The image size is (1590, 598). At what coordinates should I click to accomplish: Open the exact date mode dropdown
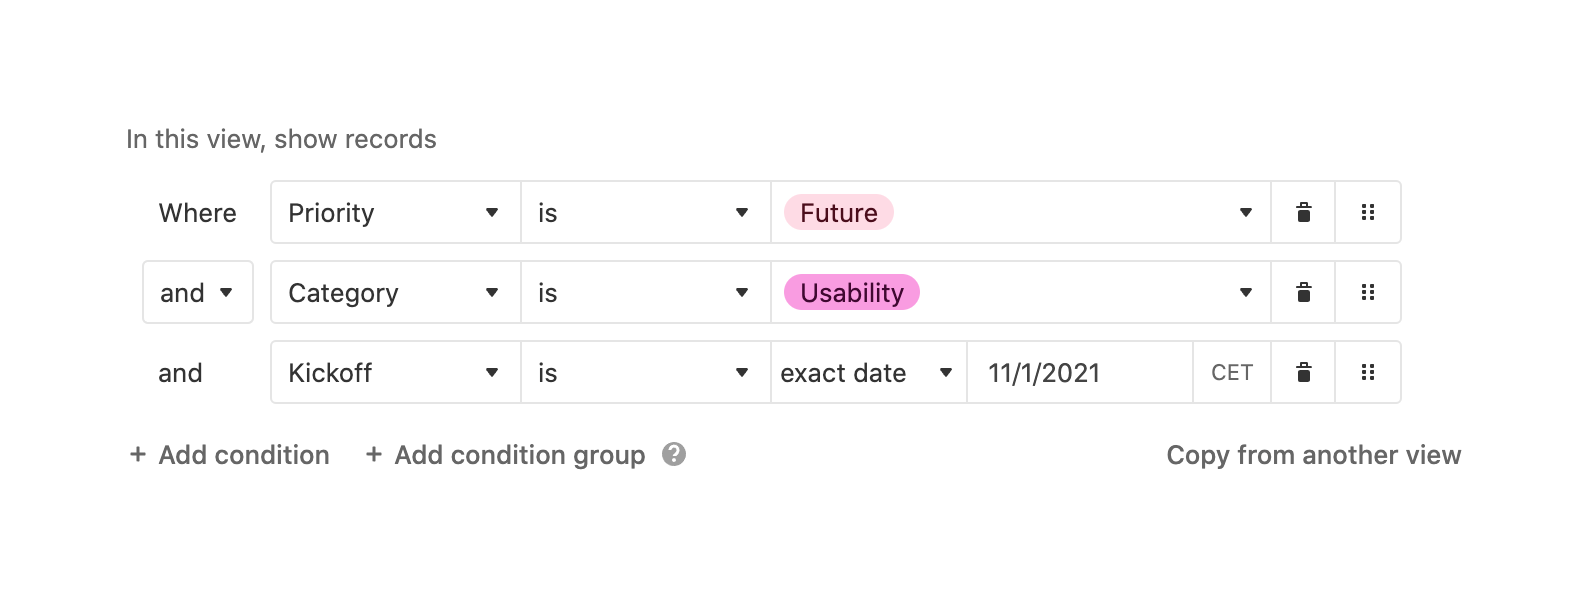click(867, 372)
